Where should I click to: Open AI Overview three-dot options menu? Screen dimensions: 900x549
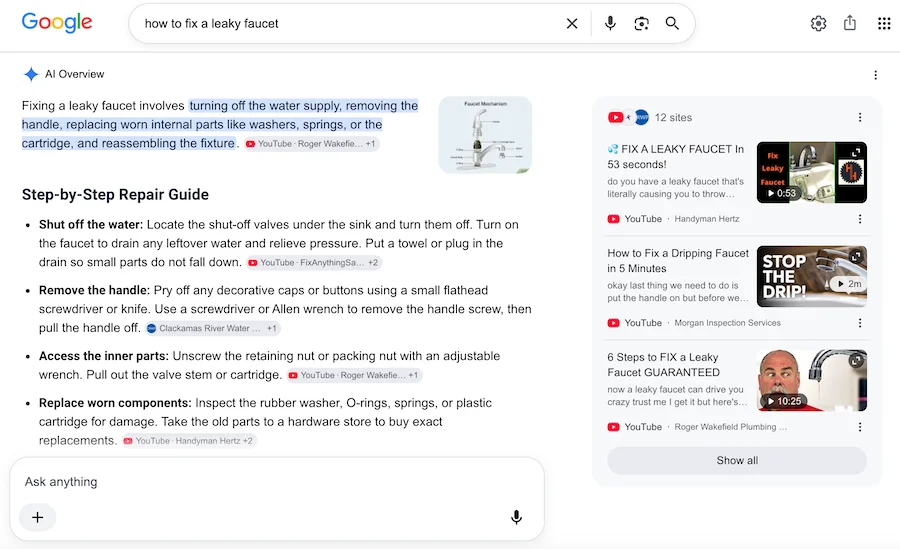coord(875,75)
